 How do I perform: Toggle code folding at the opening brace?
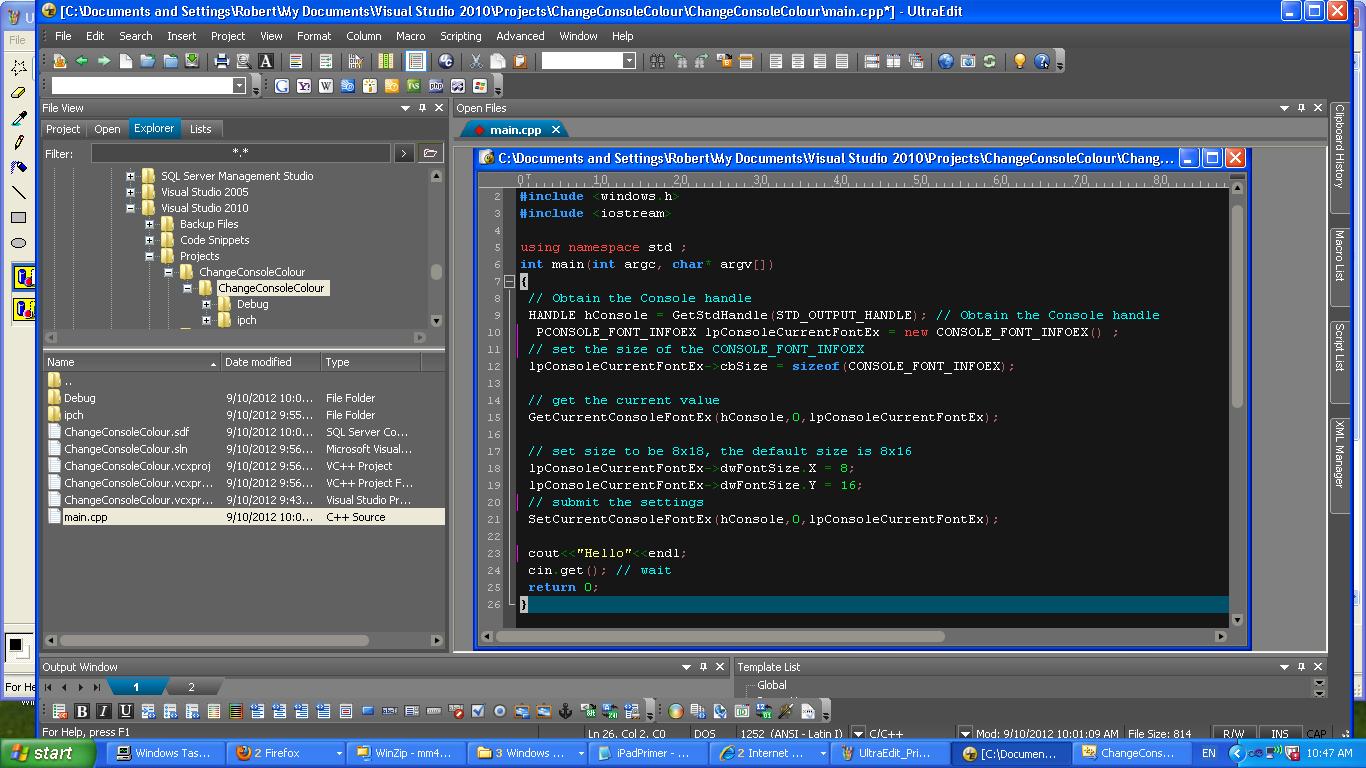tap(509, 281)
